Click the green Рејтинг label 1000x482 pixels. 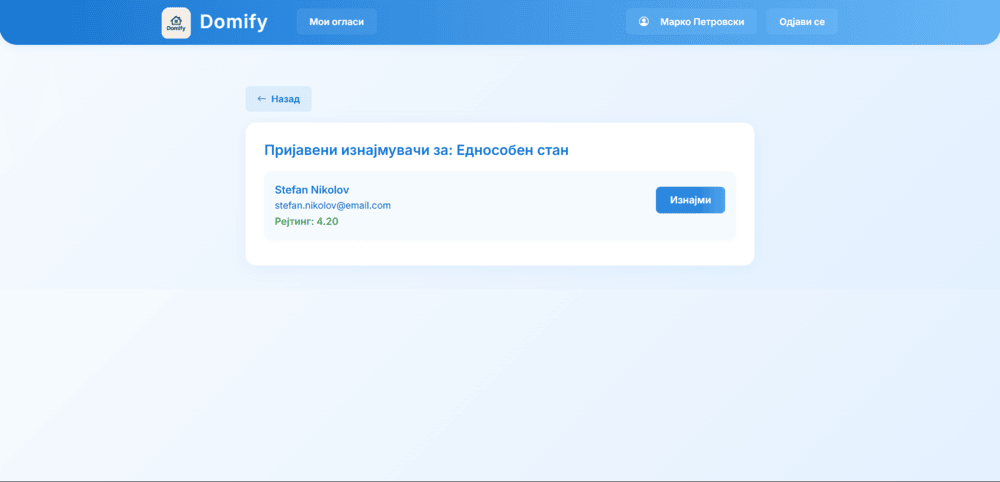coord(294,222)
